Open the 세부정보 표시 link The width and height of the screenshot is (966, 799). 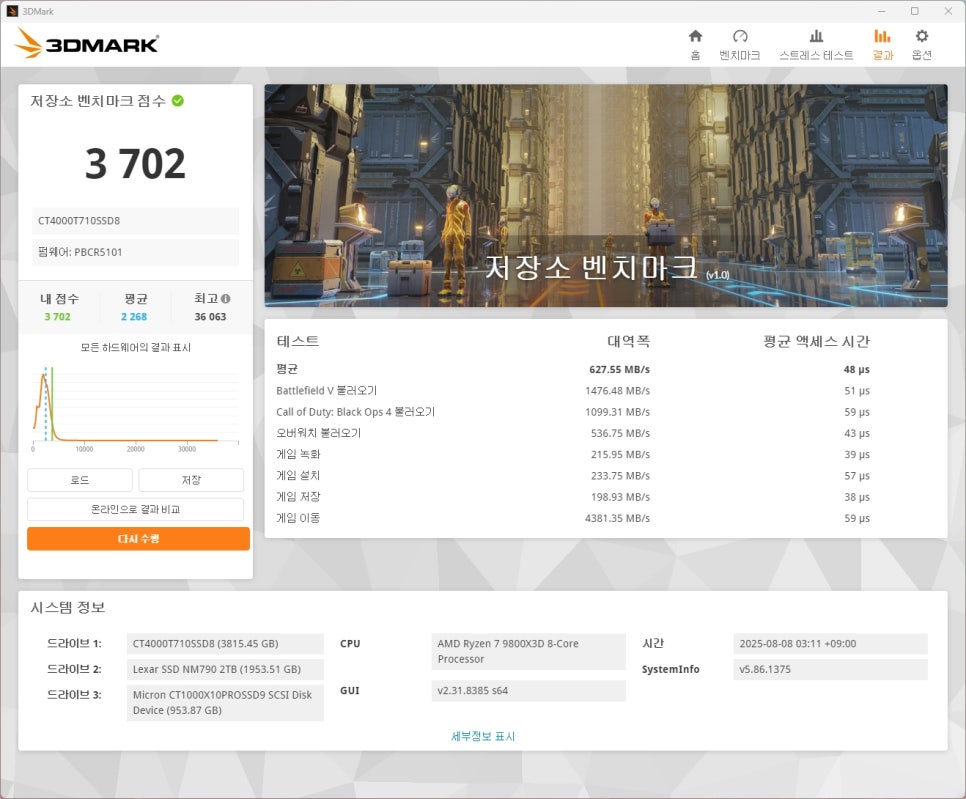pyautogui.click(x=483, y=736)
